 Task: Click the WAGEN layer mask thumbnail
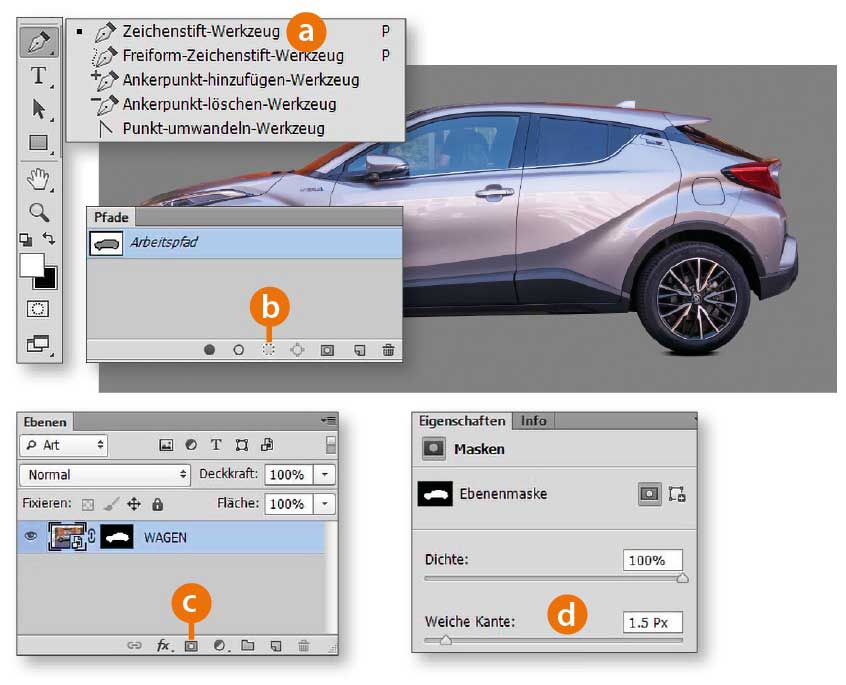click(x=117, y=537)
